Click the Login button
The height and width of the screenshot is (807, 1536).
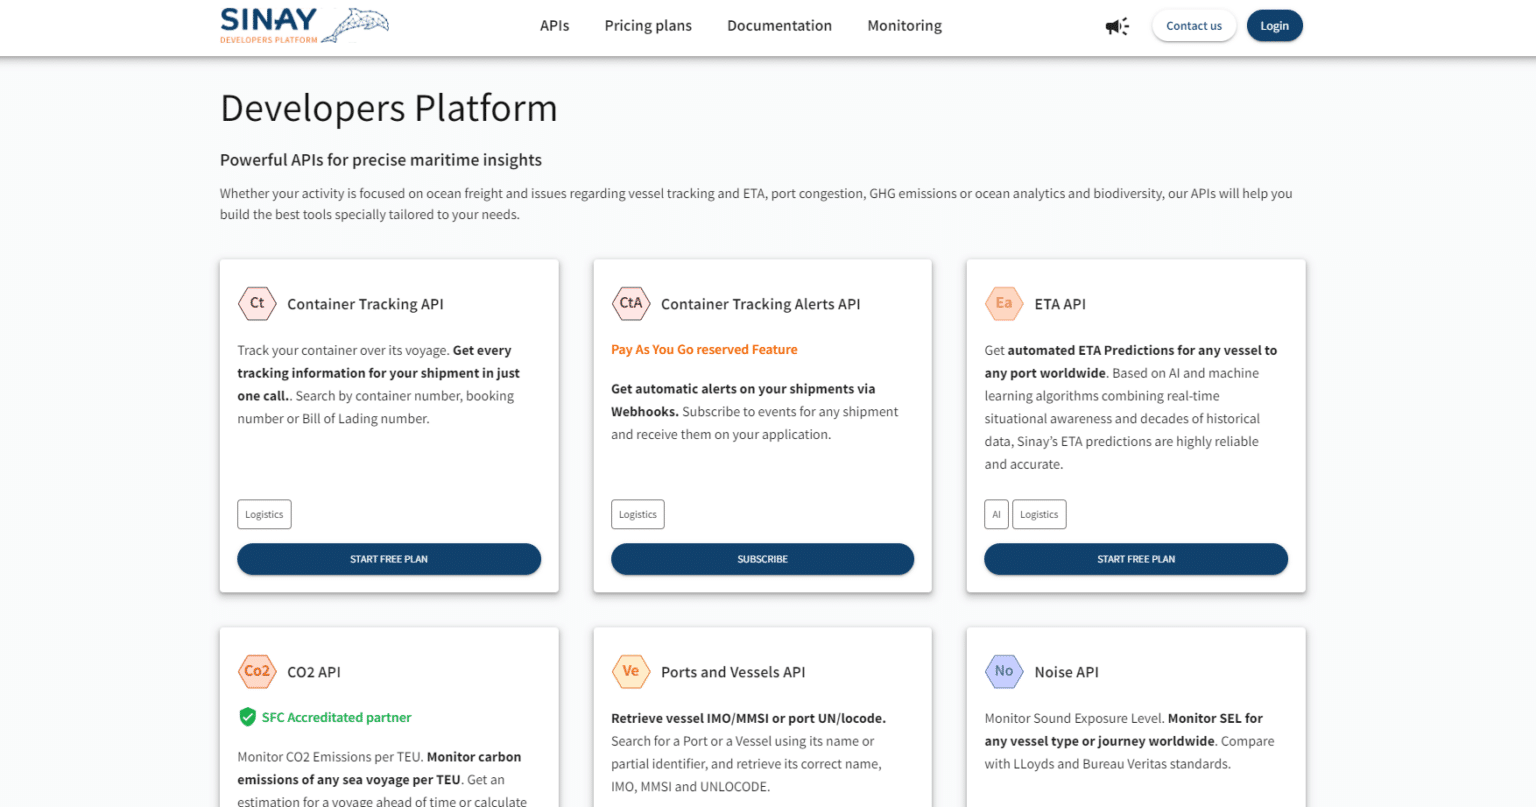1274,26
